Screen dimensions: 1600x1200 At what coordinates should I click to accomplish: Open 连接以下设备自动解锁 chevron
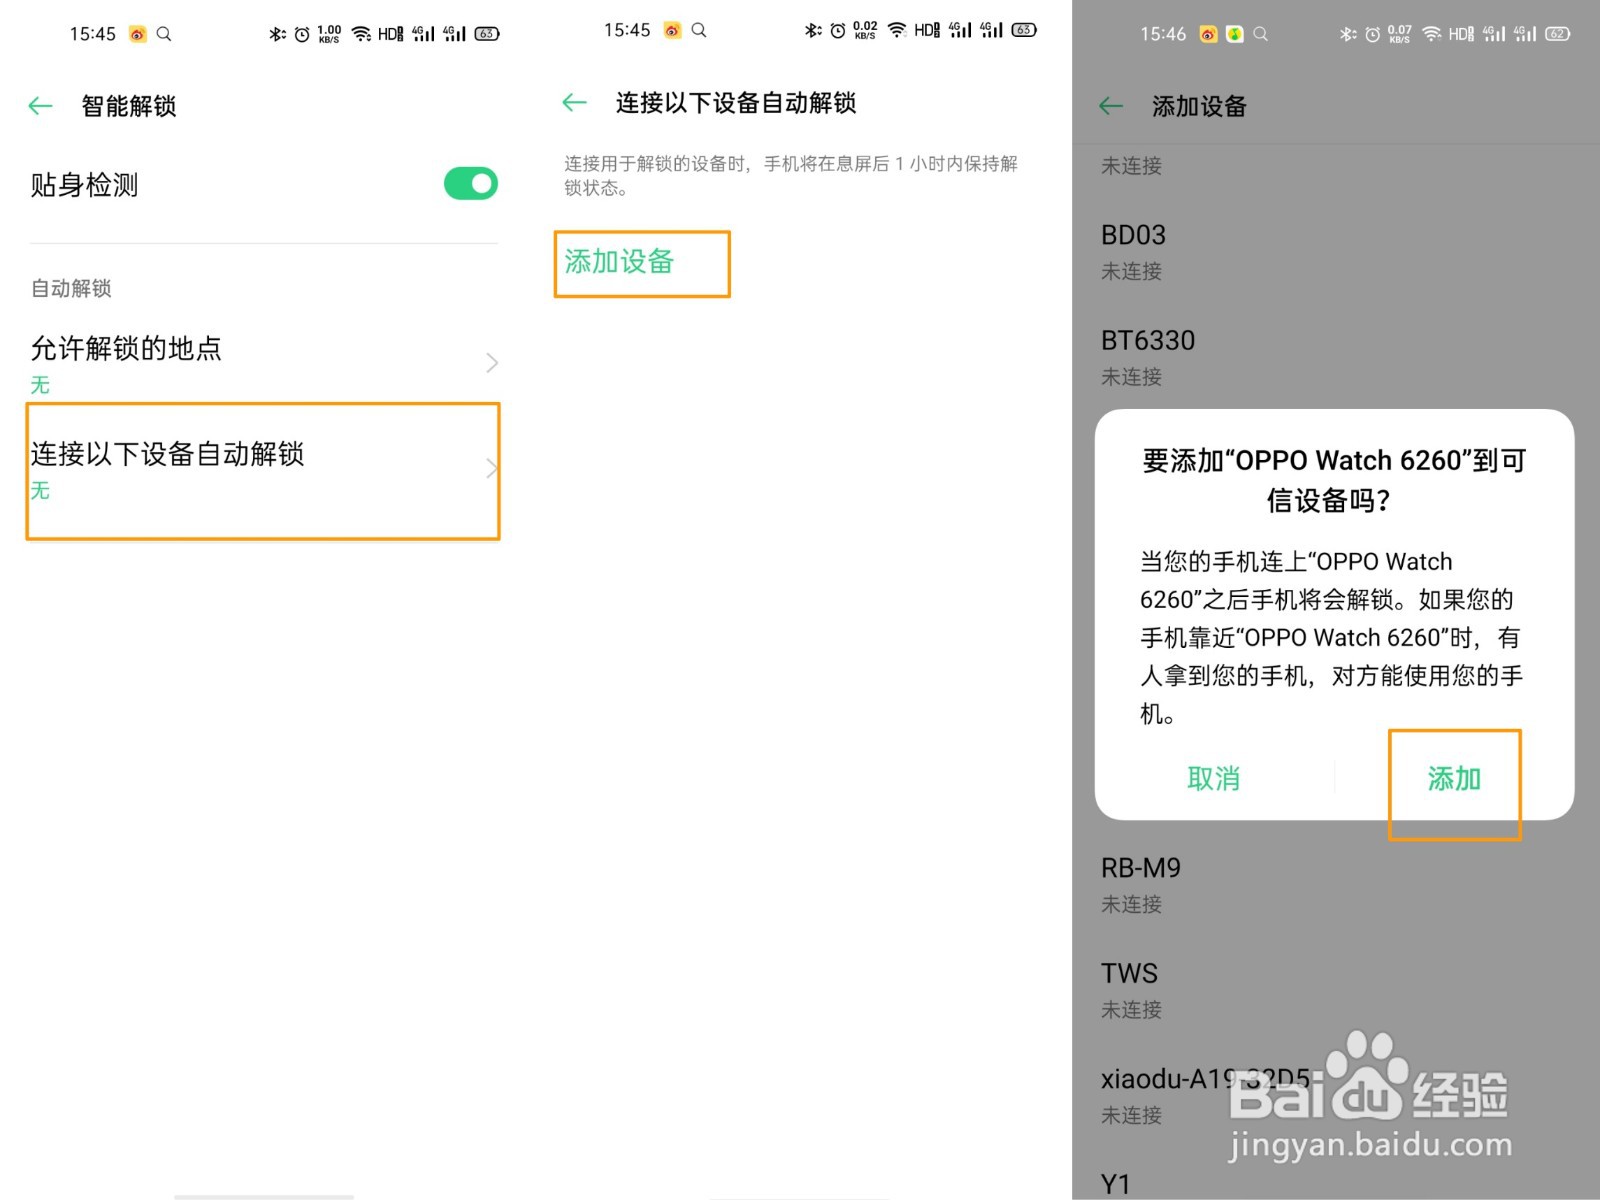(491, 468)
